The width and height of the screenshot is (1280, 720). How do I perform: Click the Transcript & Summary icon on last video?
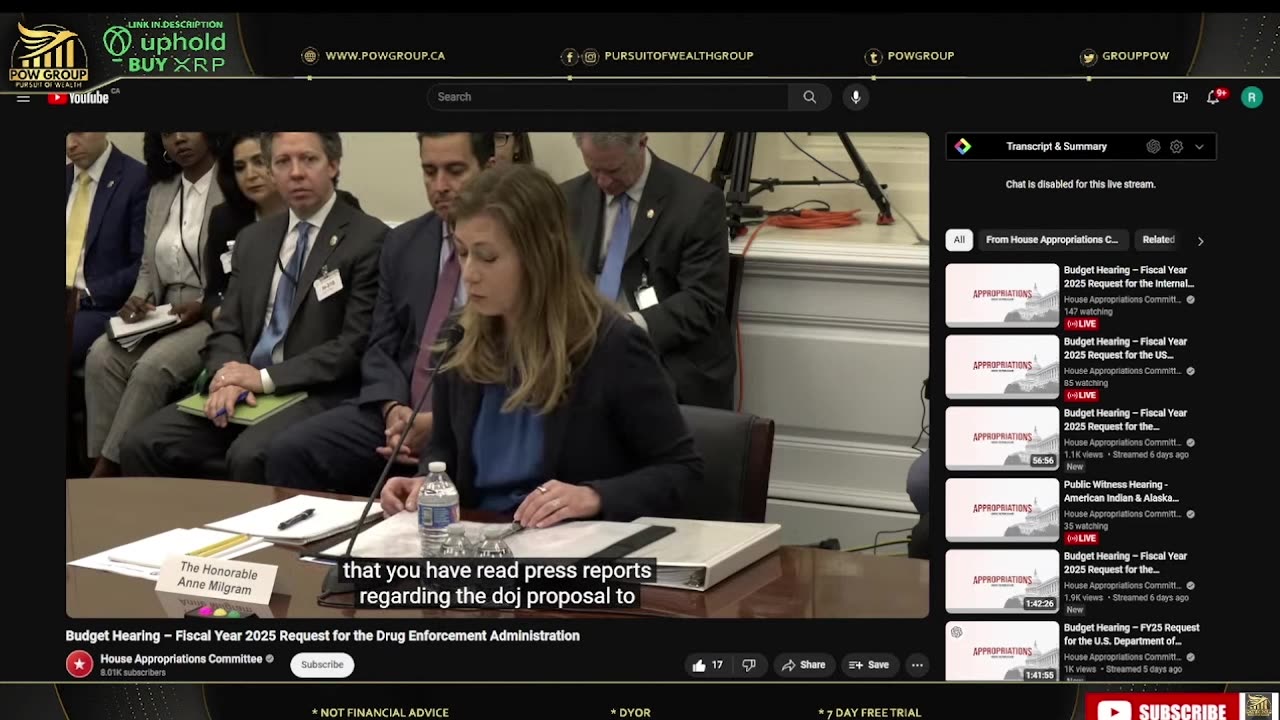(956, 632)
